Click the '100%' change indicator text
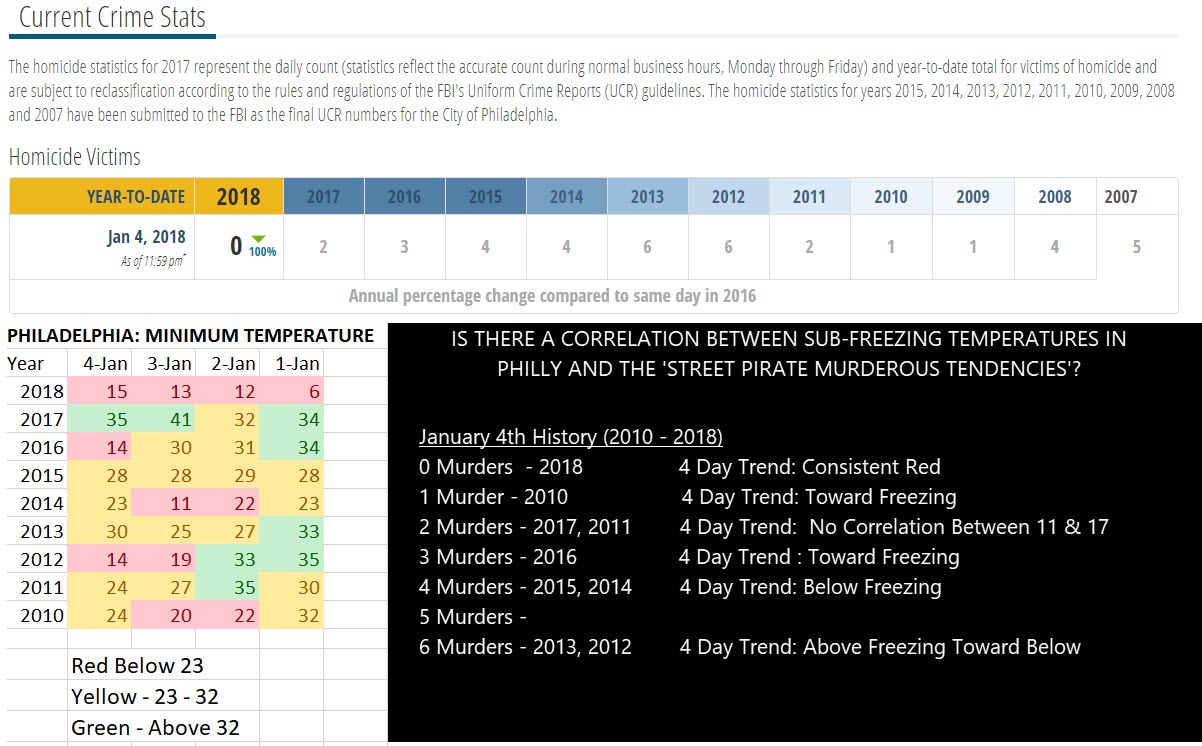Viewport: 1202px width, 746px height. coord(263,251)
